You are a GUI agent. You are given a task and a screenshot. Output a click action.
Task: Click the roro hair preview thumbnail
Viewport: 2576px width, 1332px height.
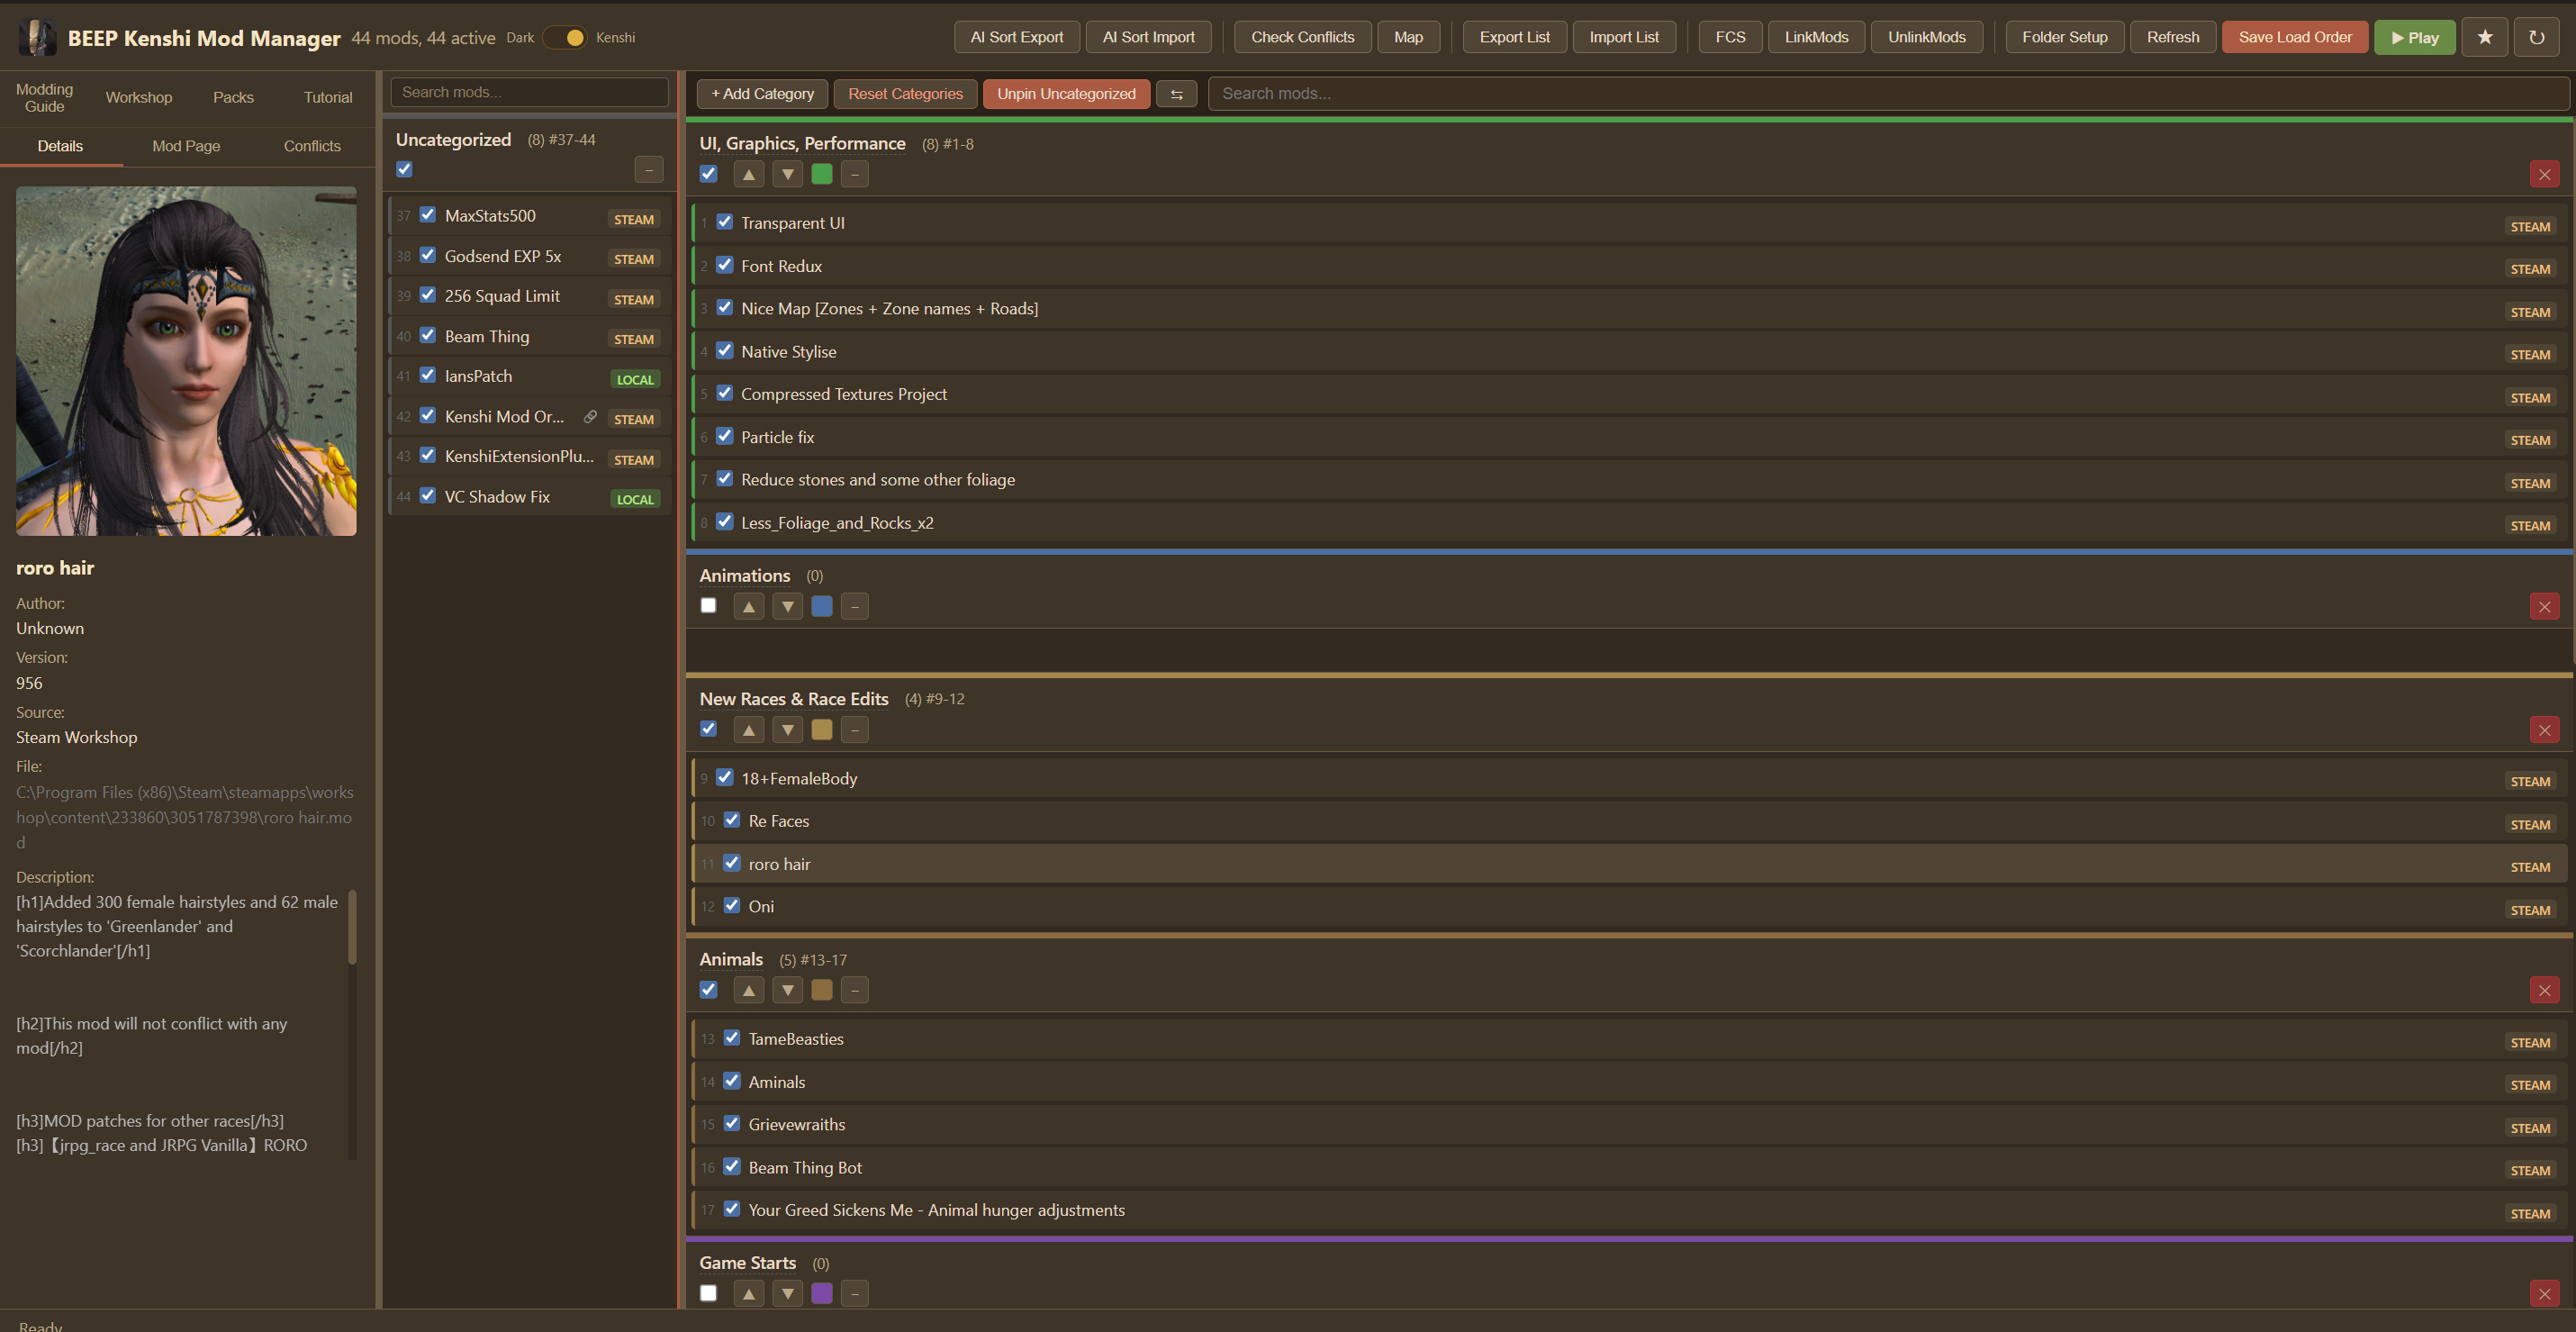[186, 361]
